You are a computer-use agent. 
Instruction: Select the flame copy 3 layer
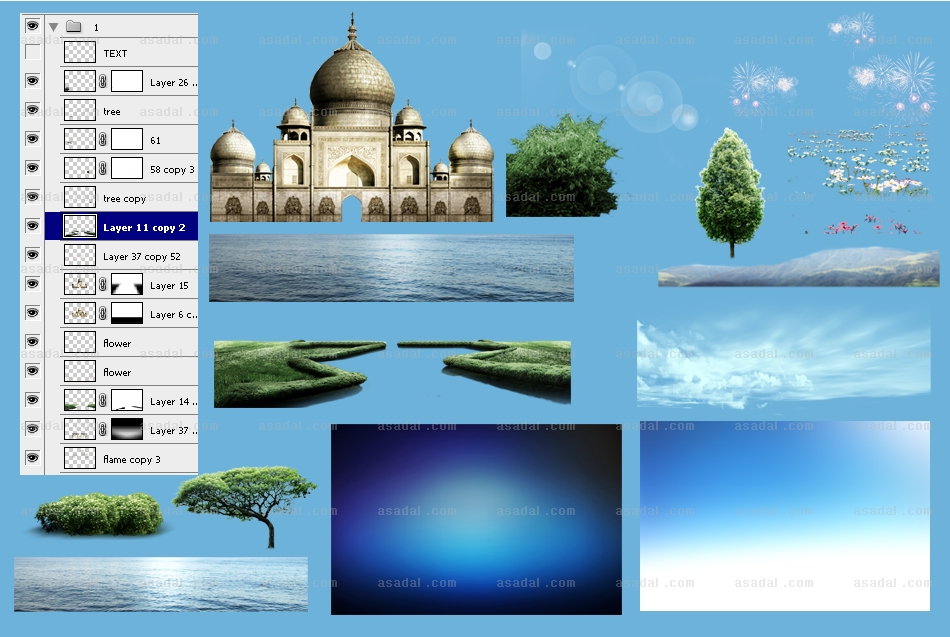[x=131, y=459]
